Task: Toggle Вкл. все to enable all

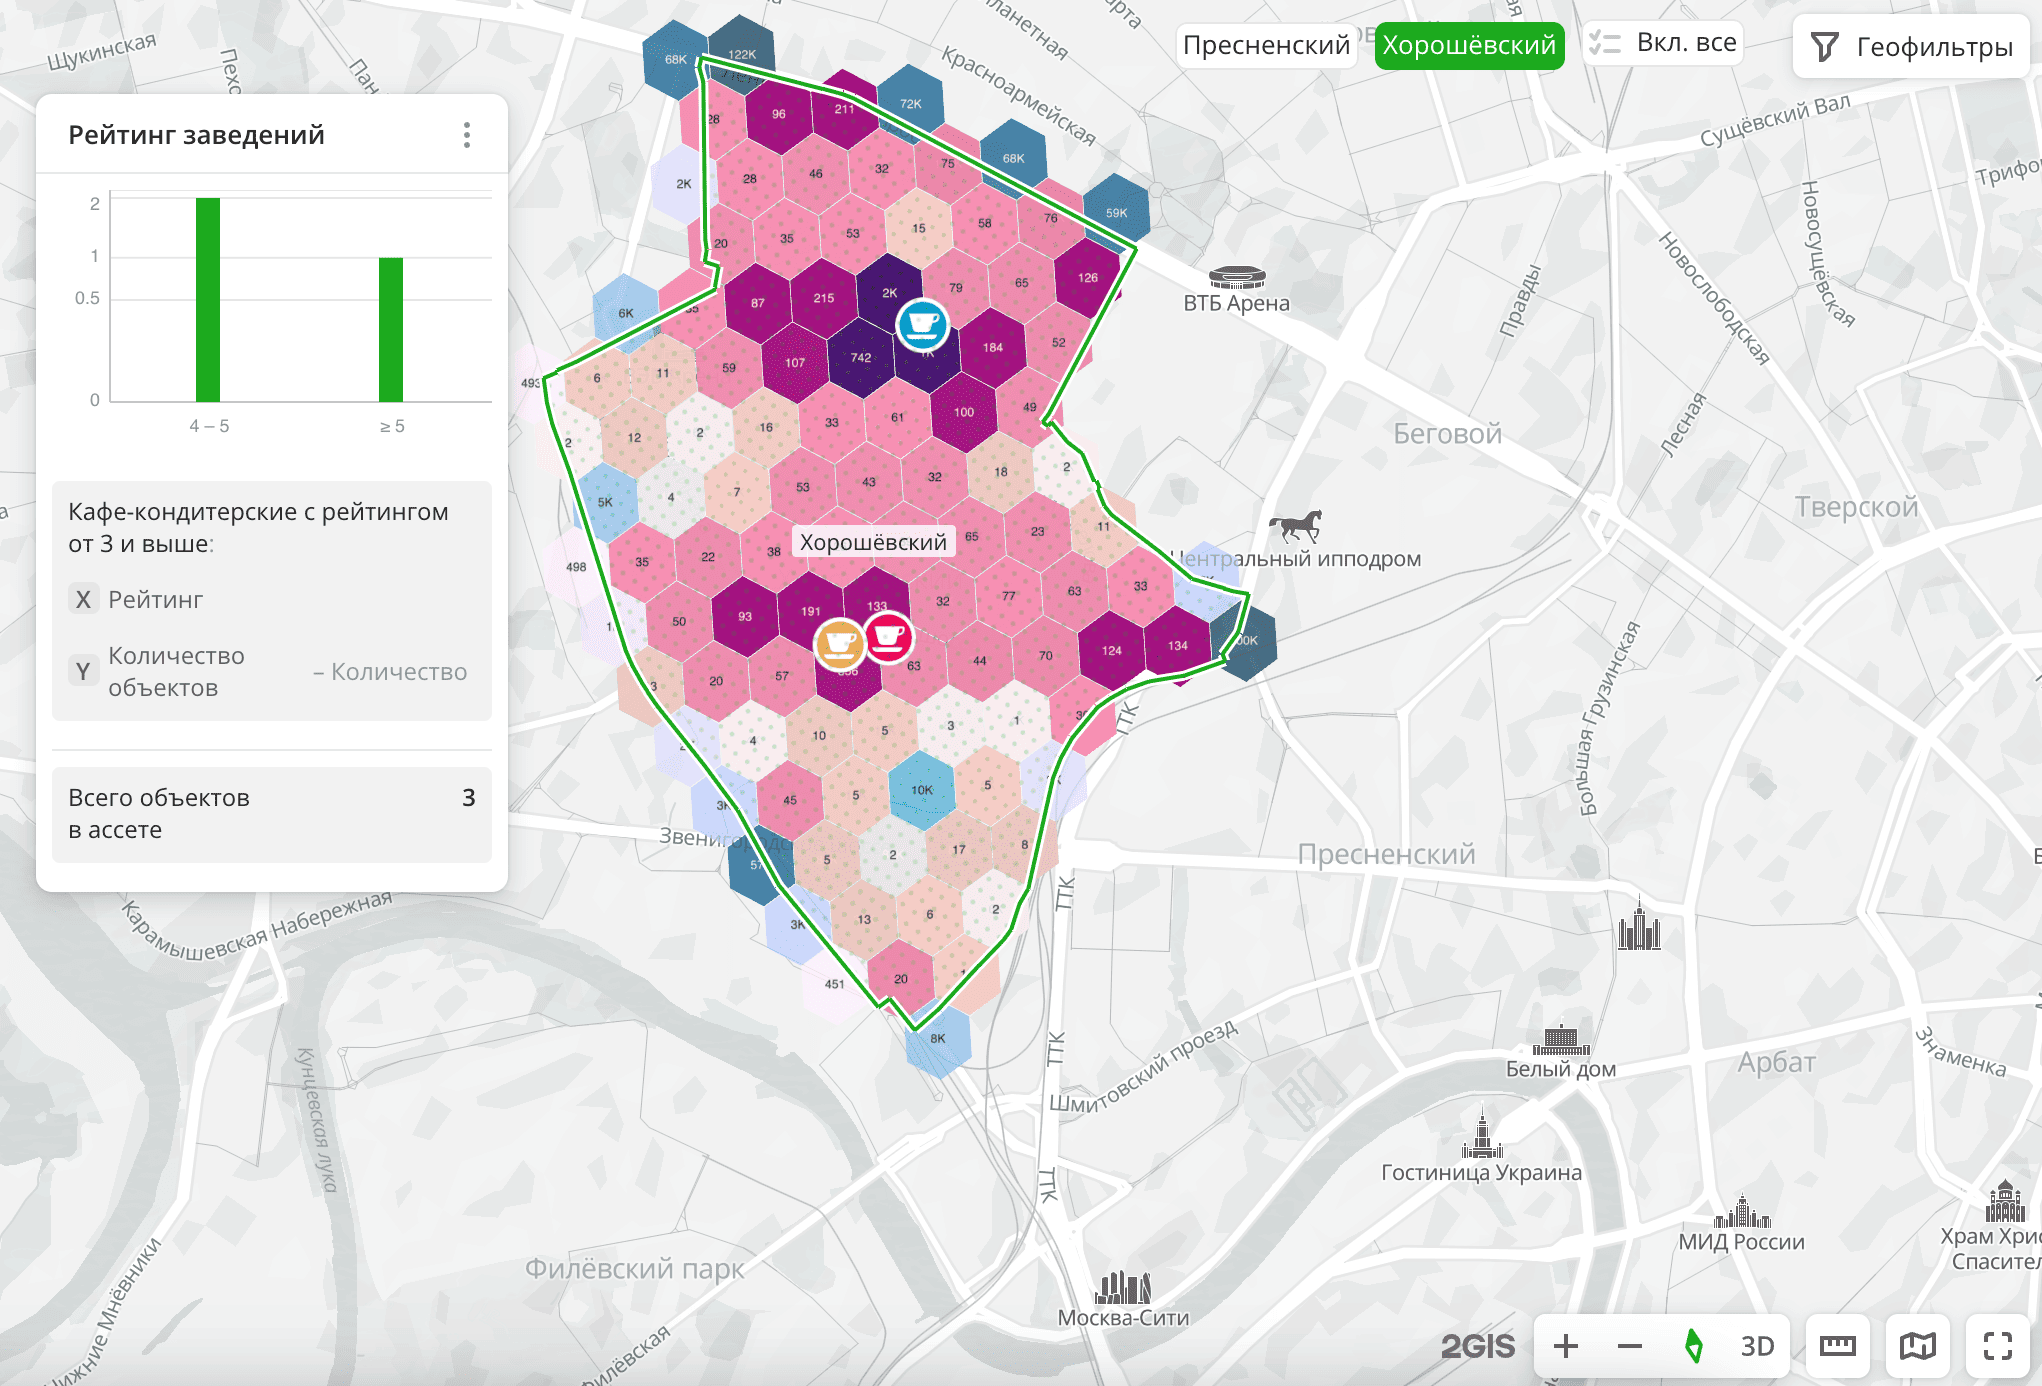Action: pyautogui.click(x=1664, y=43)
